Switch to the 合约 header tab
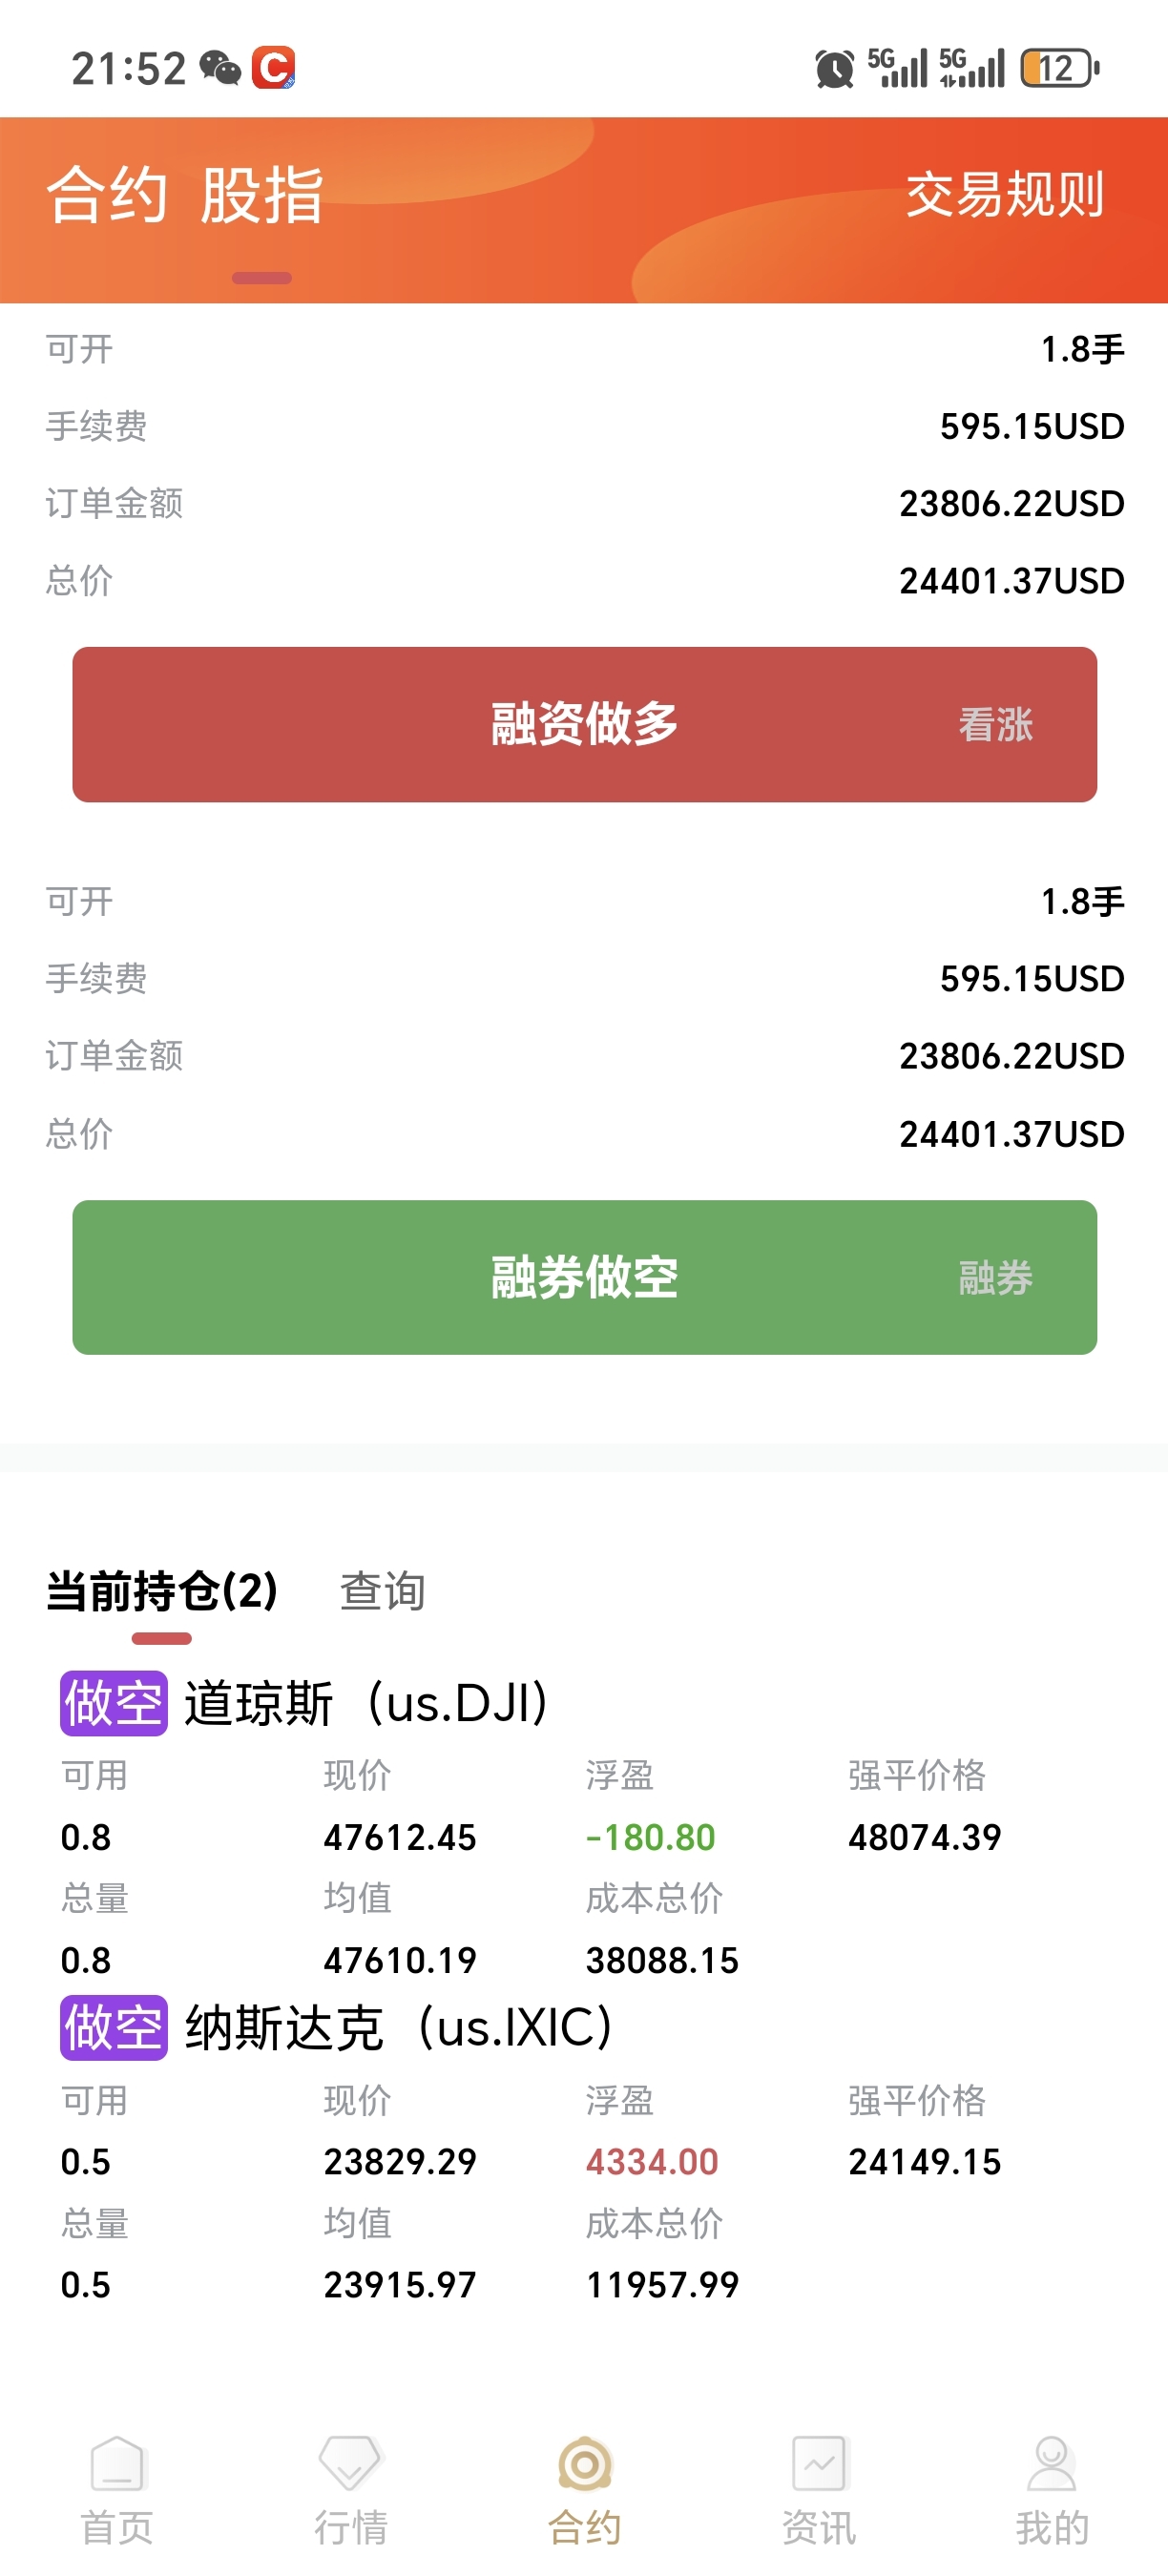Viewport: 1168px width, 2576px height. click(107, 194)
